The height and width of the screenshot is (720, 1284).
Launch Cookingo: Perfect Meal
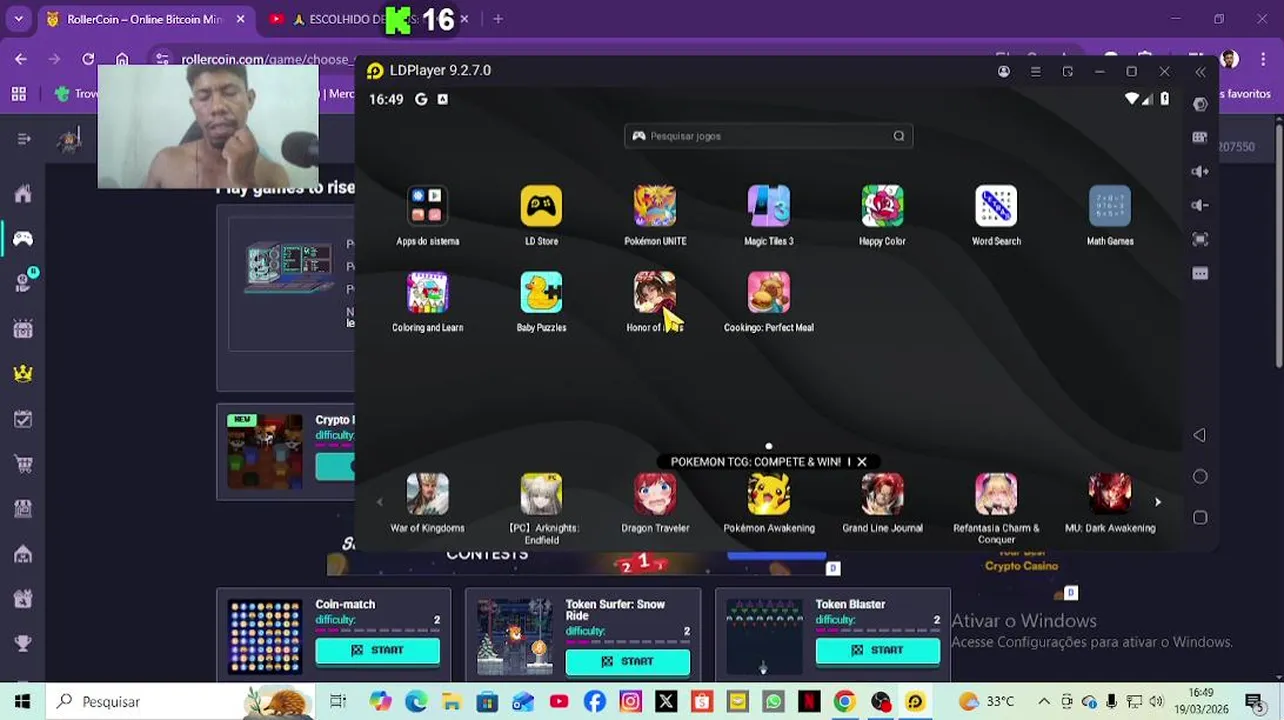768,292
